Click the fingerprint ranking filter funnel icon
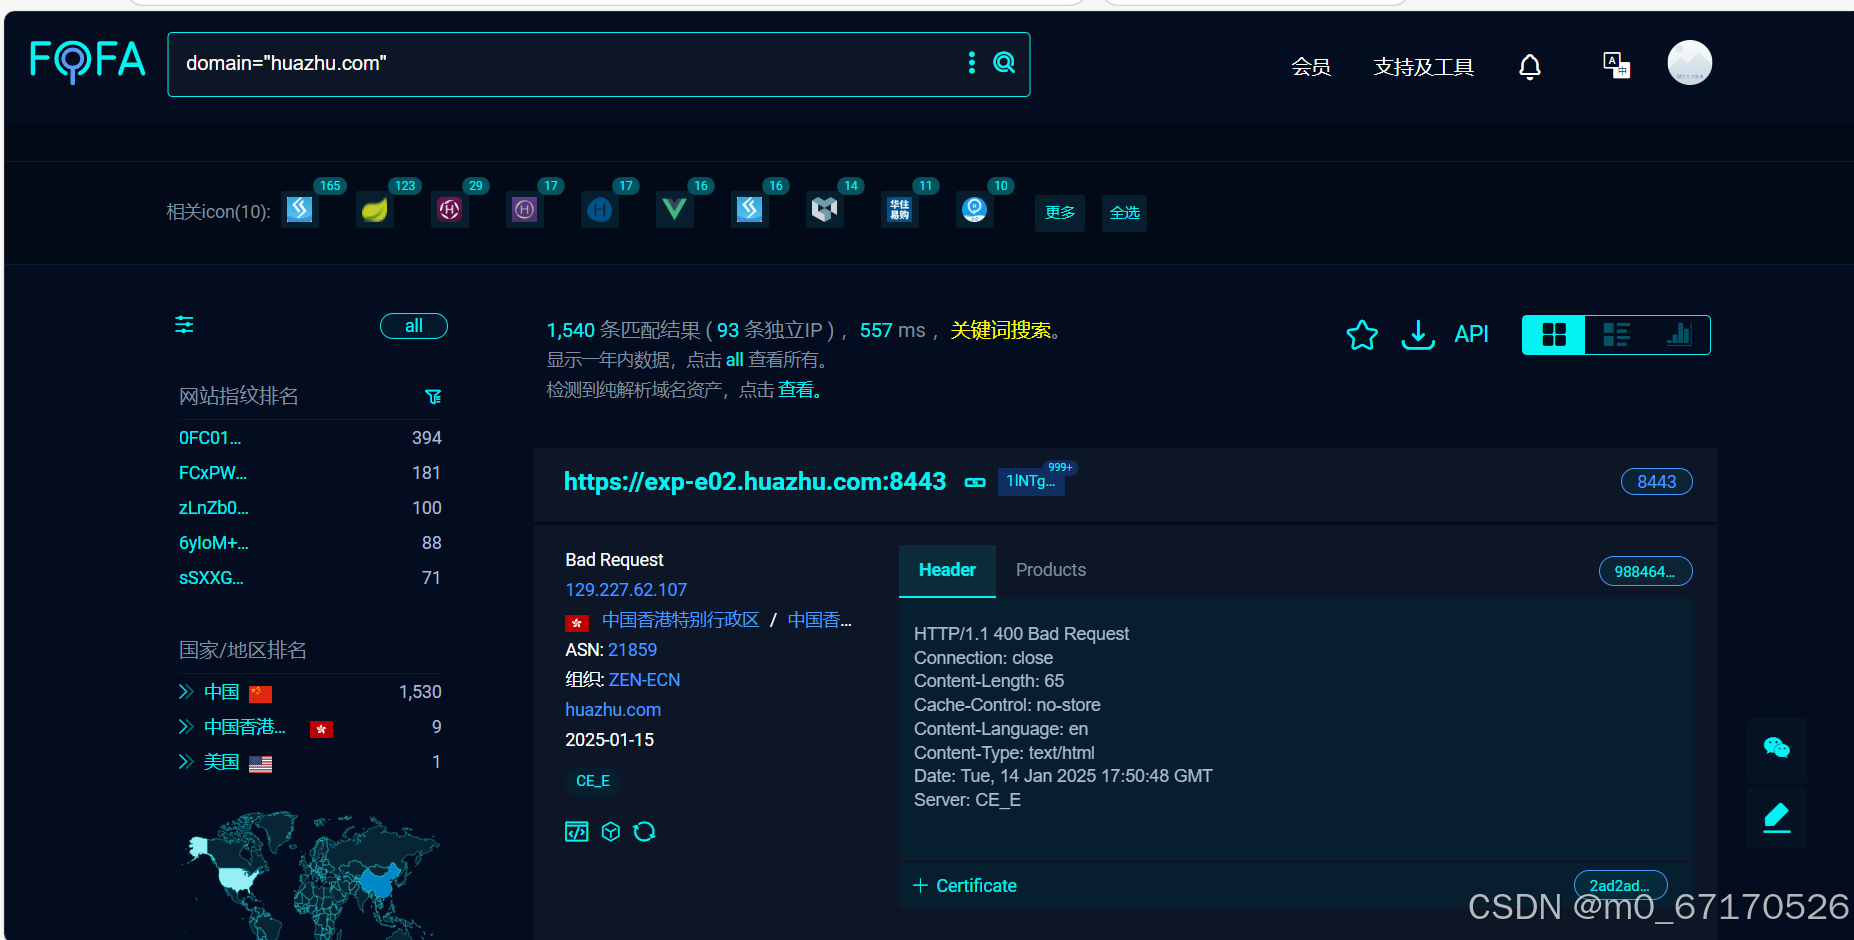 point(433,397)
